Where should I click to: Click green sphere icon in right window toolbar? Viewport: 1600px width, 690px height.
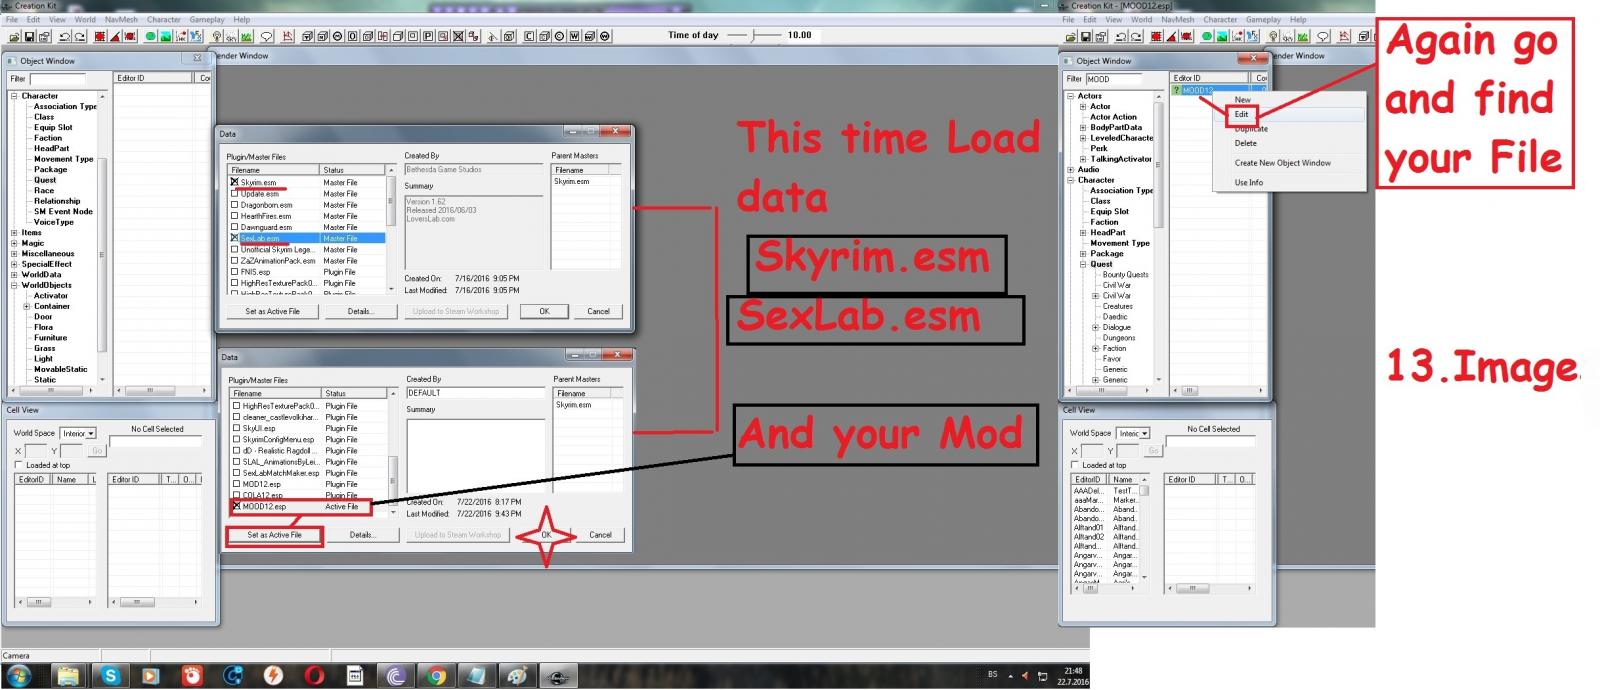tap(1207, 37)
